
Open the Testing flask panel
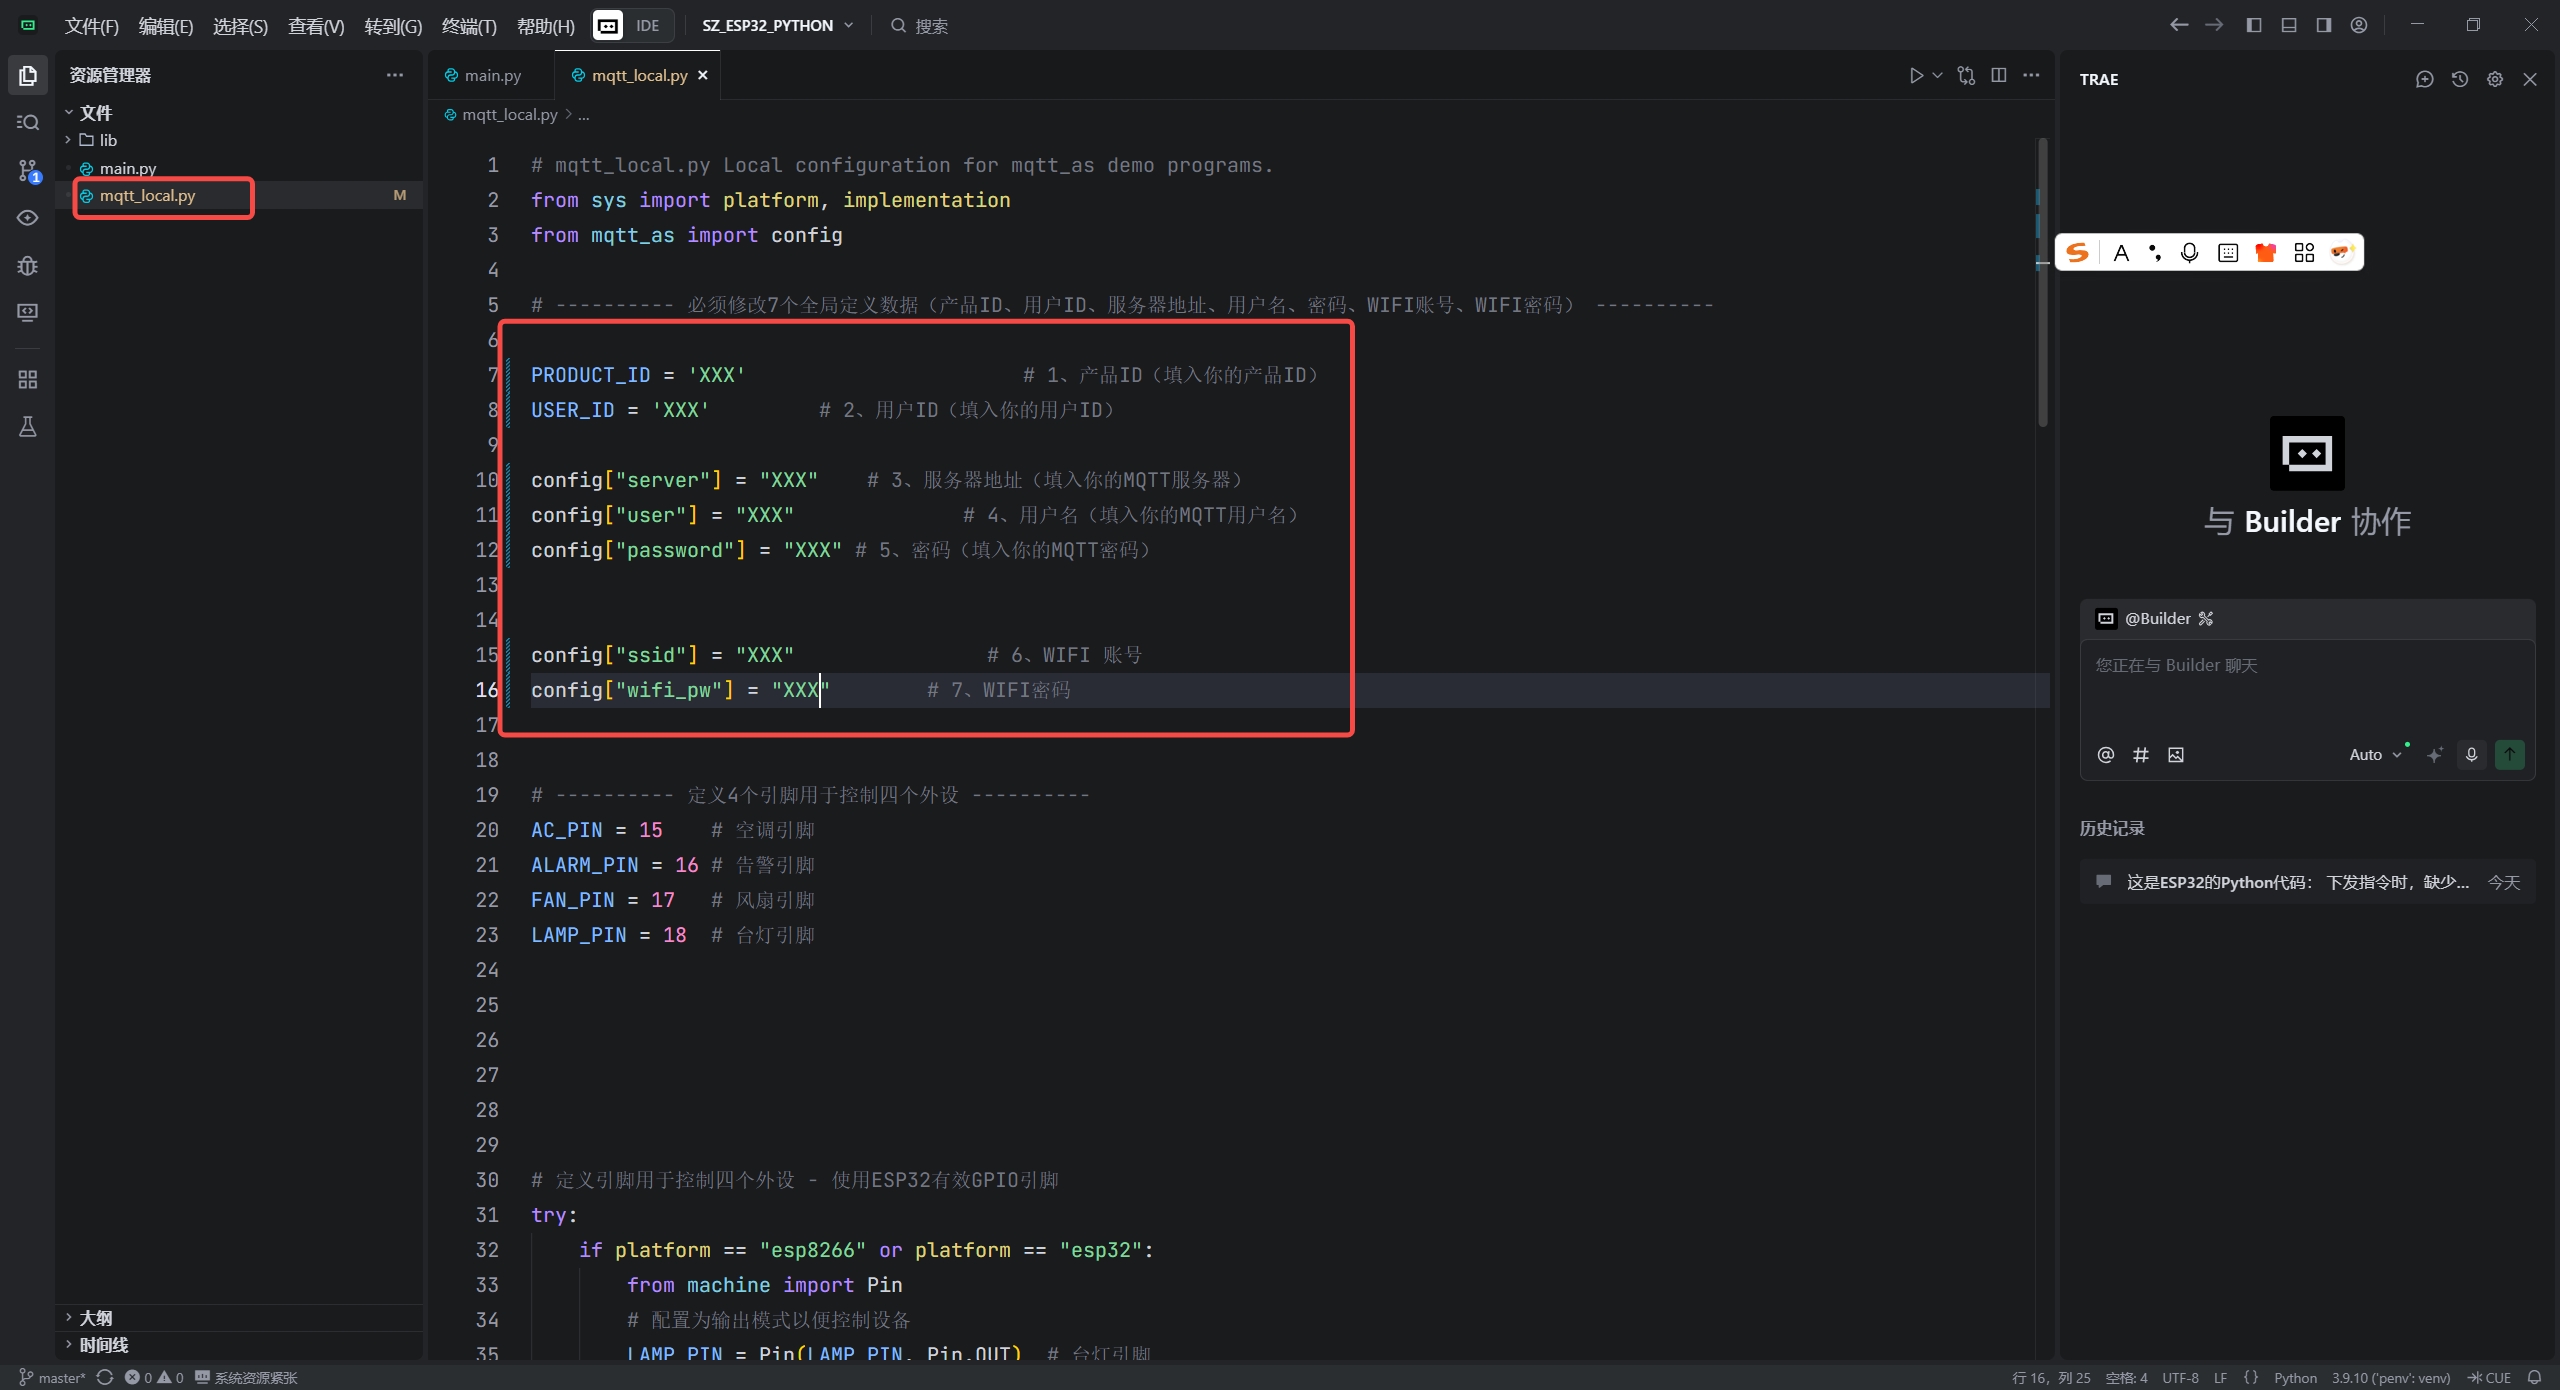(x=27, y=427)
